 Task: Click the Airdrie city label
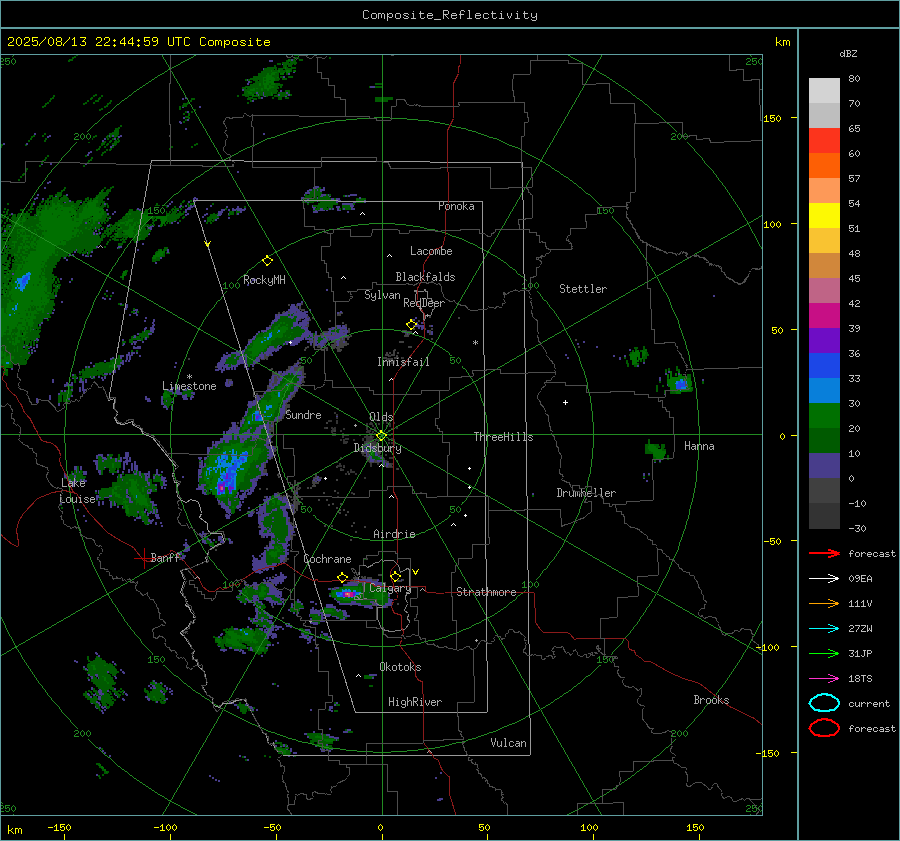click(x=394, y=534)
